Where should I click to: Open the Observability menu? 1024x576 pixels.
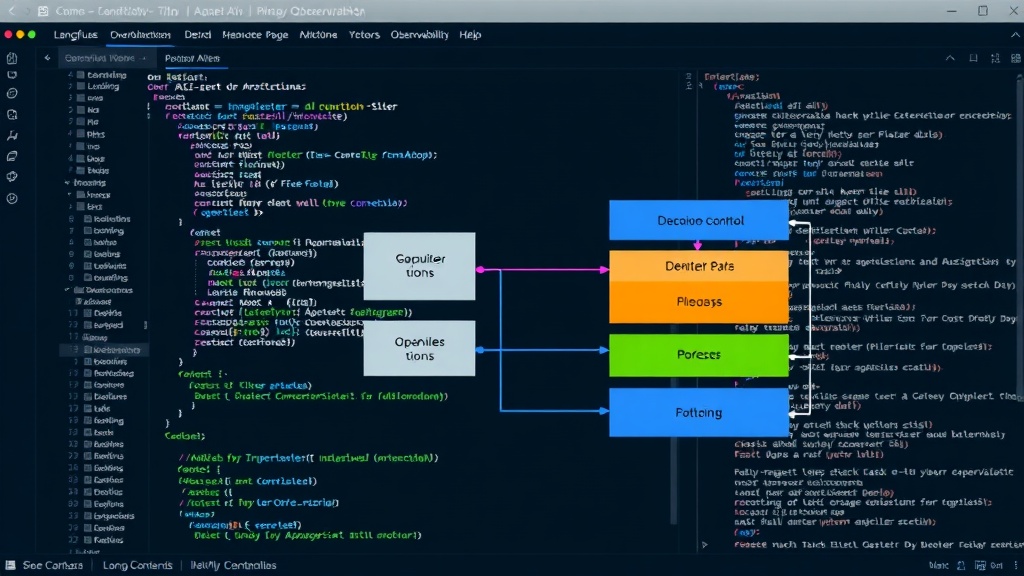click(x=419, y=35)
